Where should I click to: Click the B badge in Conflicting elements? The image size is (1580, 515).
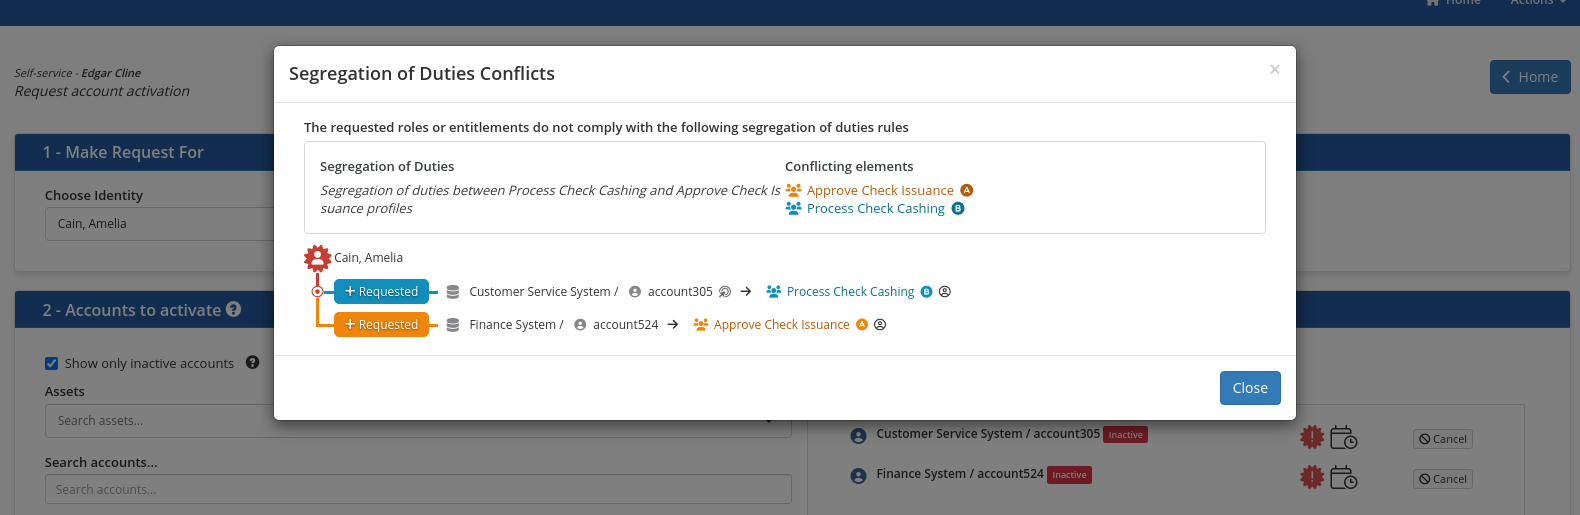pos(958,208)
